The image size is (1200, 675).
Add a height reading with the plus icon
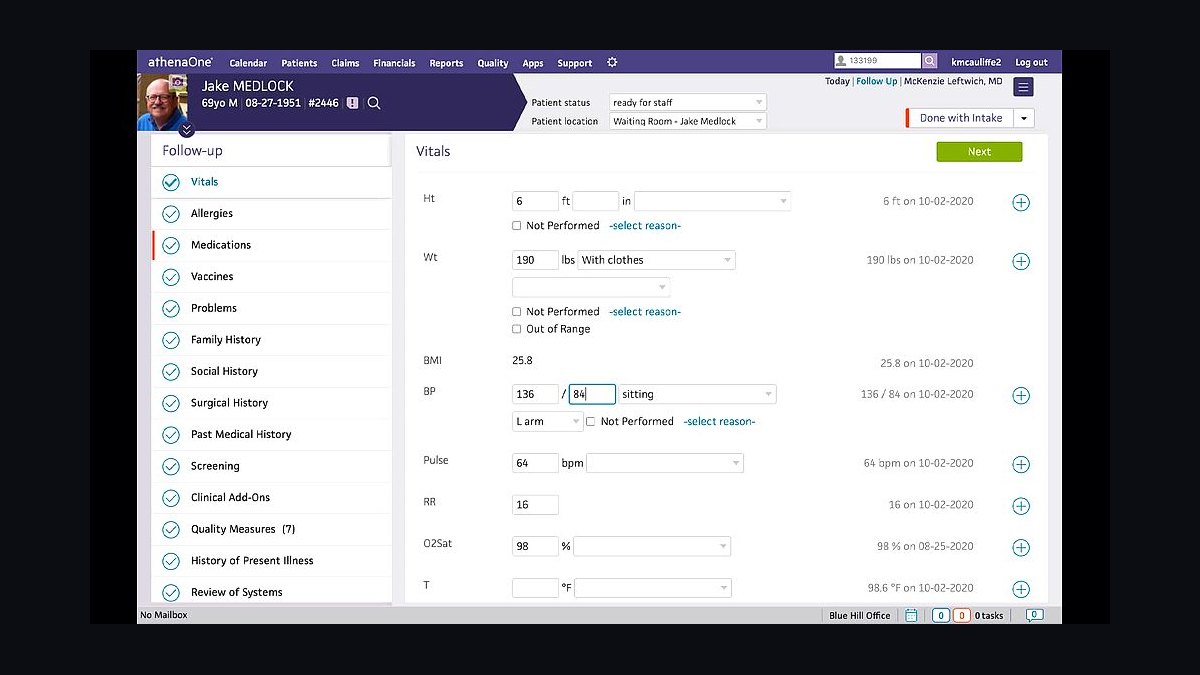point(1021,203)
